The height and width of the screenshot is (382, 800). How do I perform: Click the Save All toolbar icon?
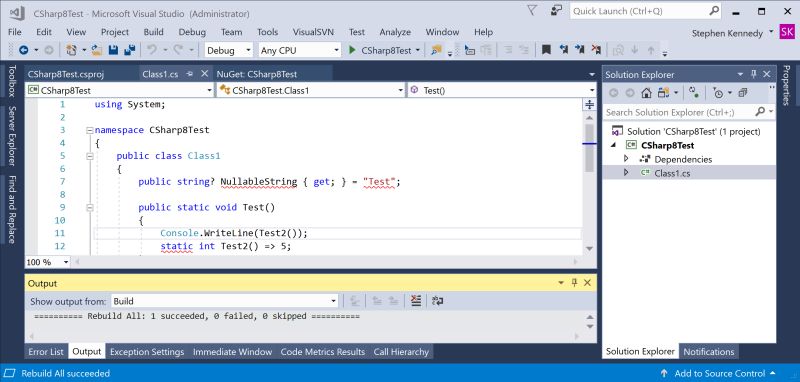point(130,50)
